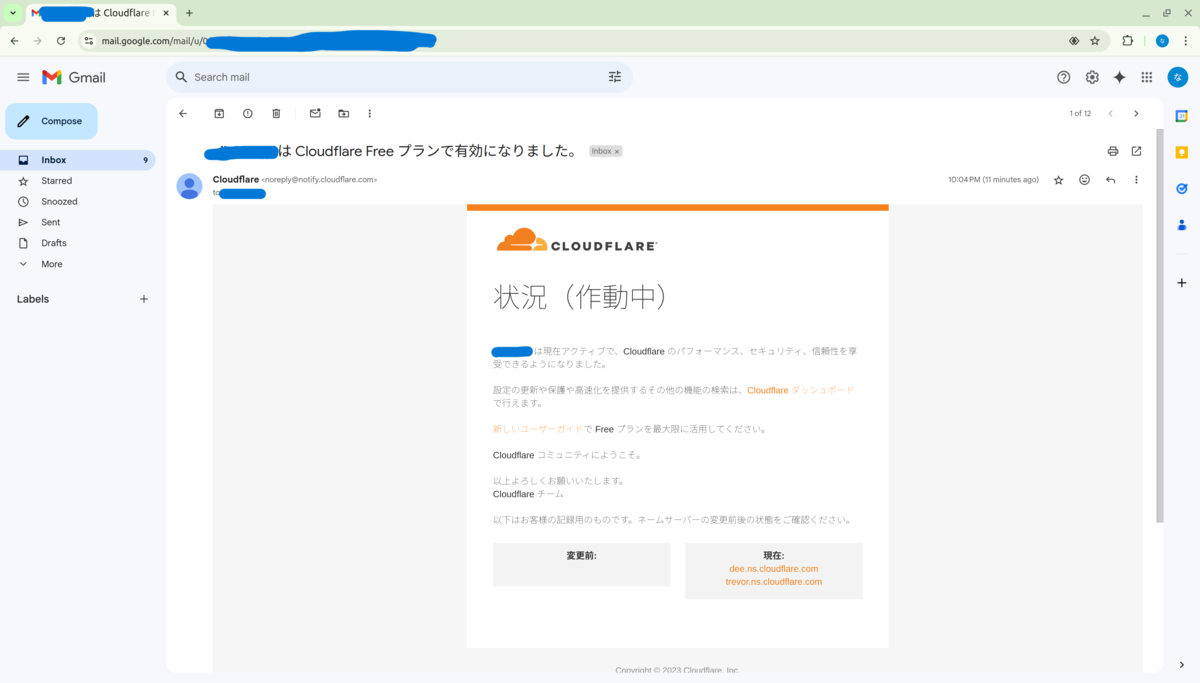Mark email as unread

(315, 114)
